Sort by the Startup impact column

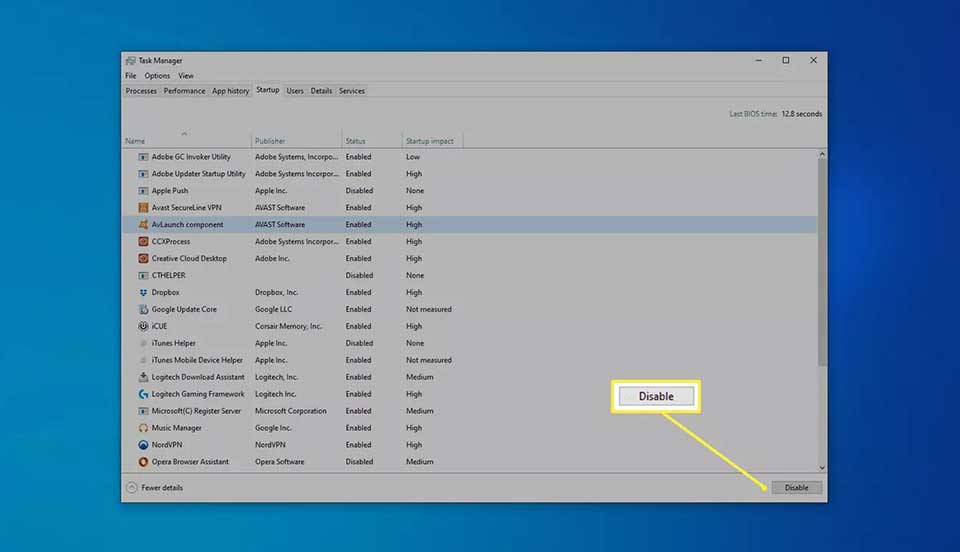tap(430, 141)
